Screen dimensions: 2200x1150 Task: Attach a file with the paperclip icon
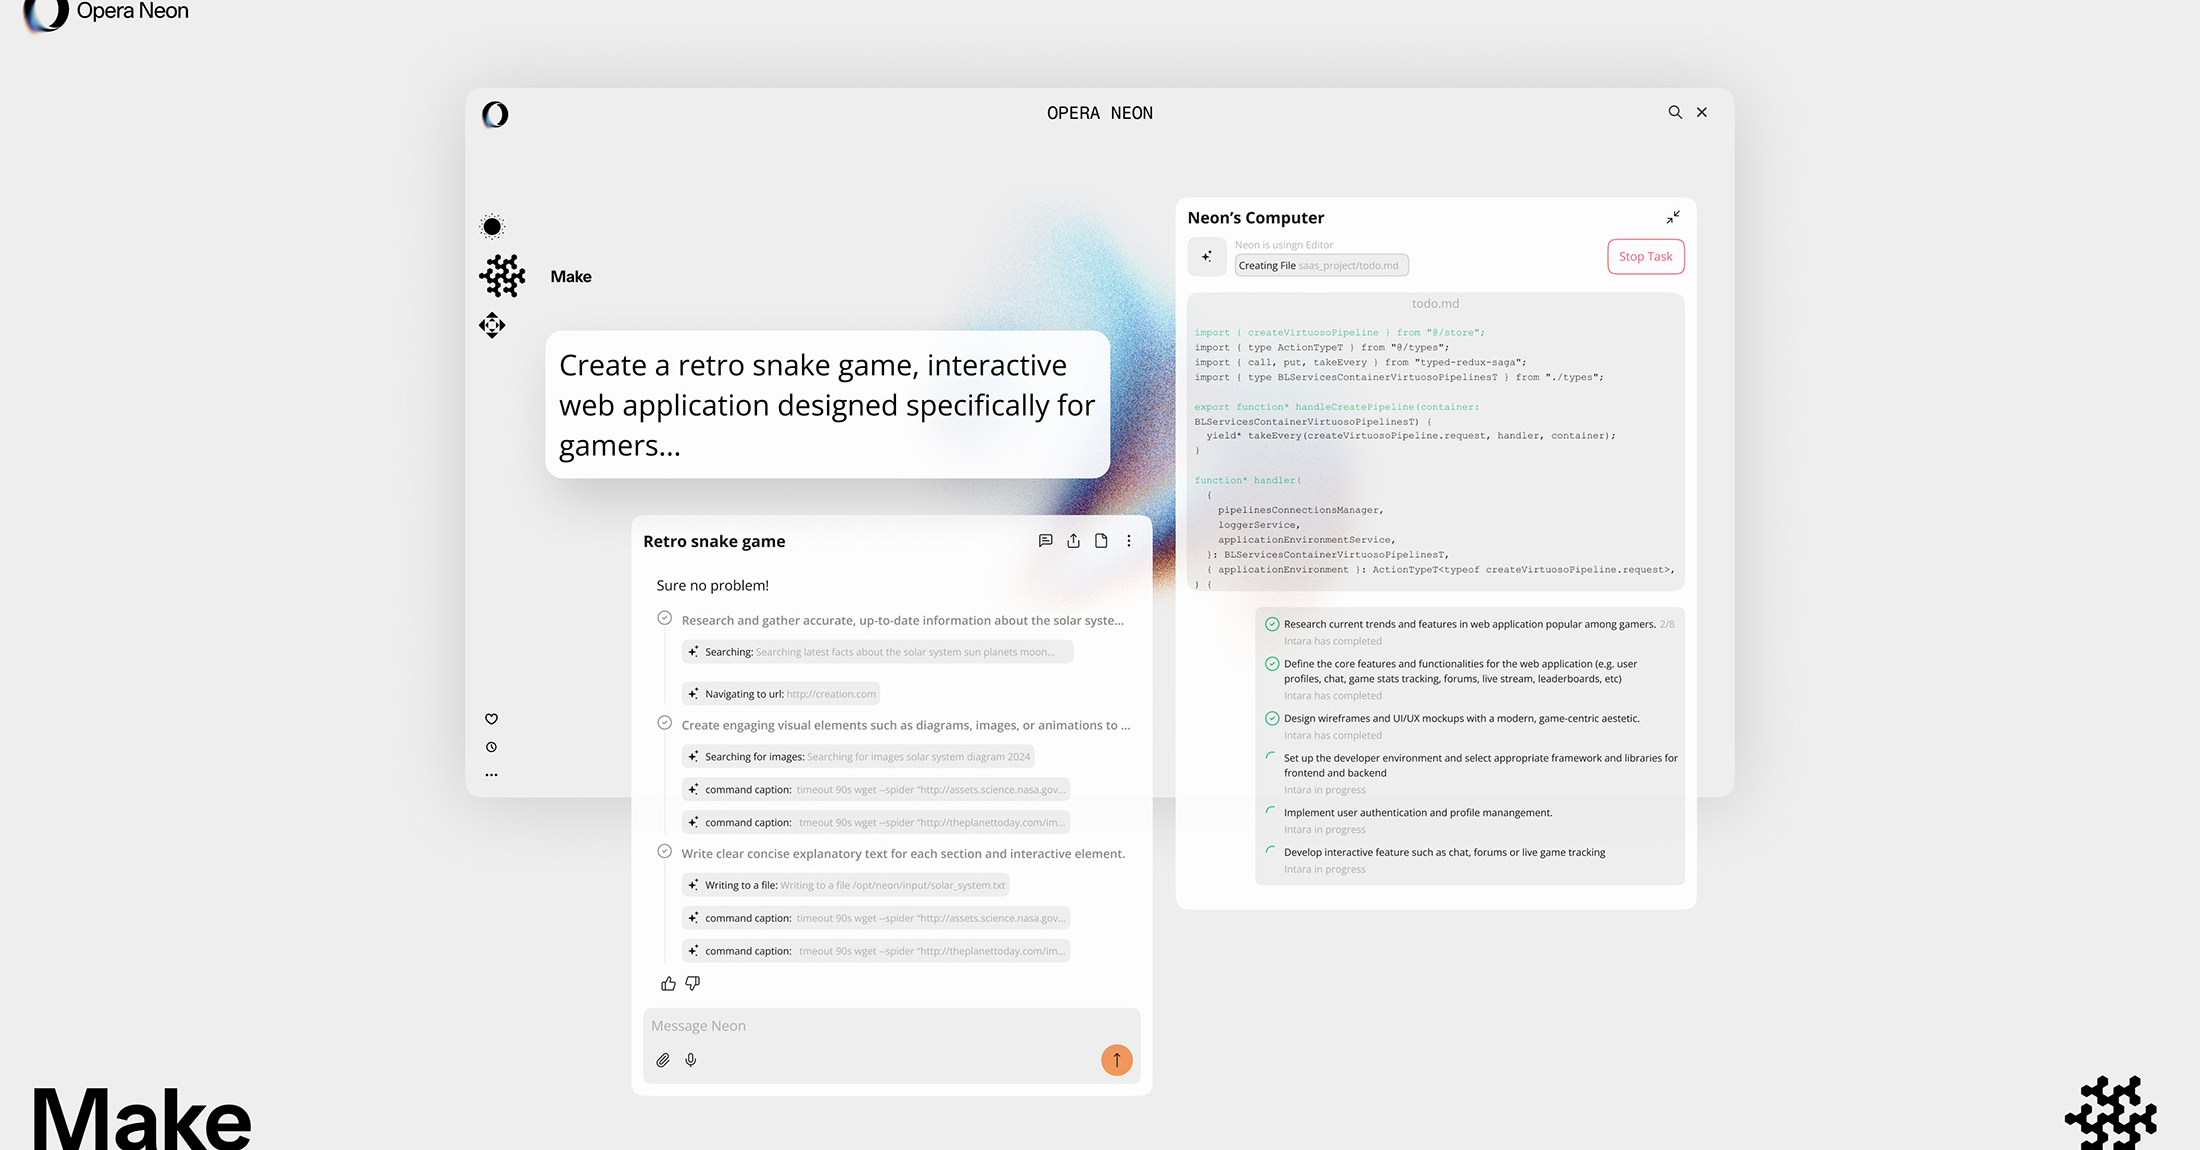tap(663, 1060)
